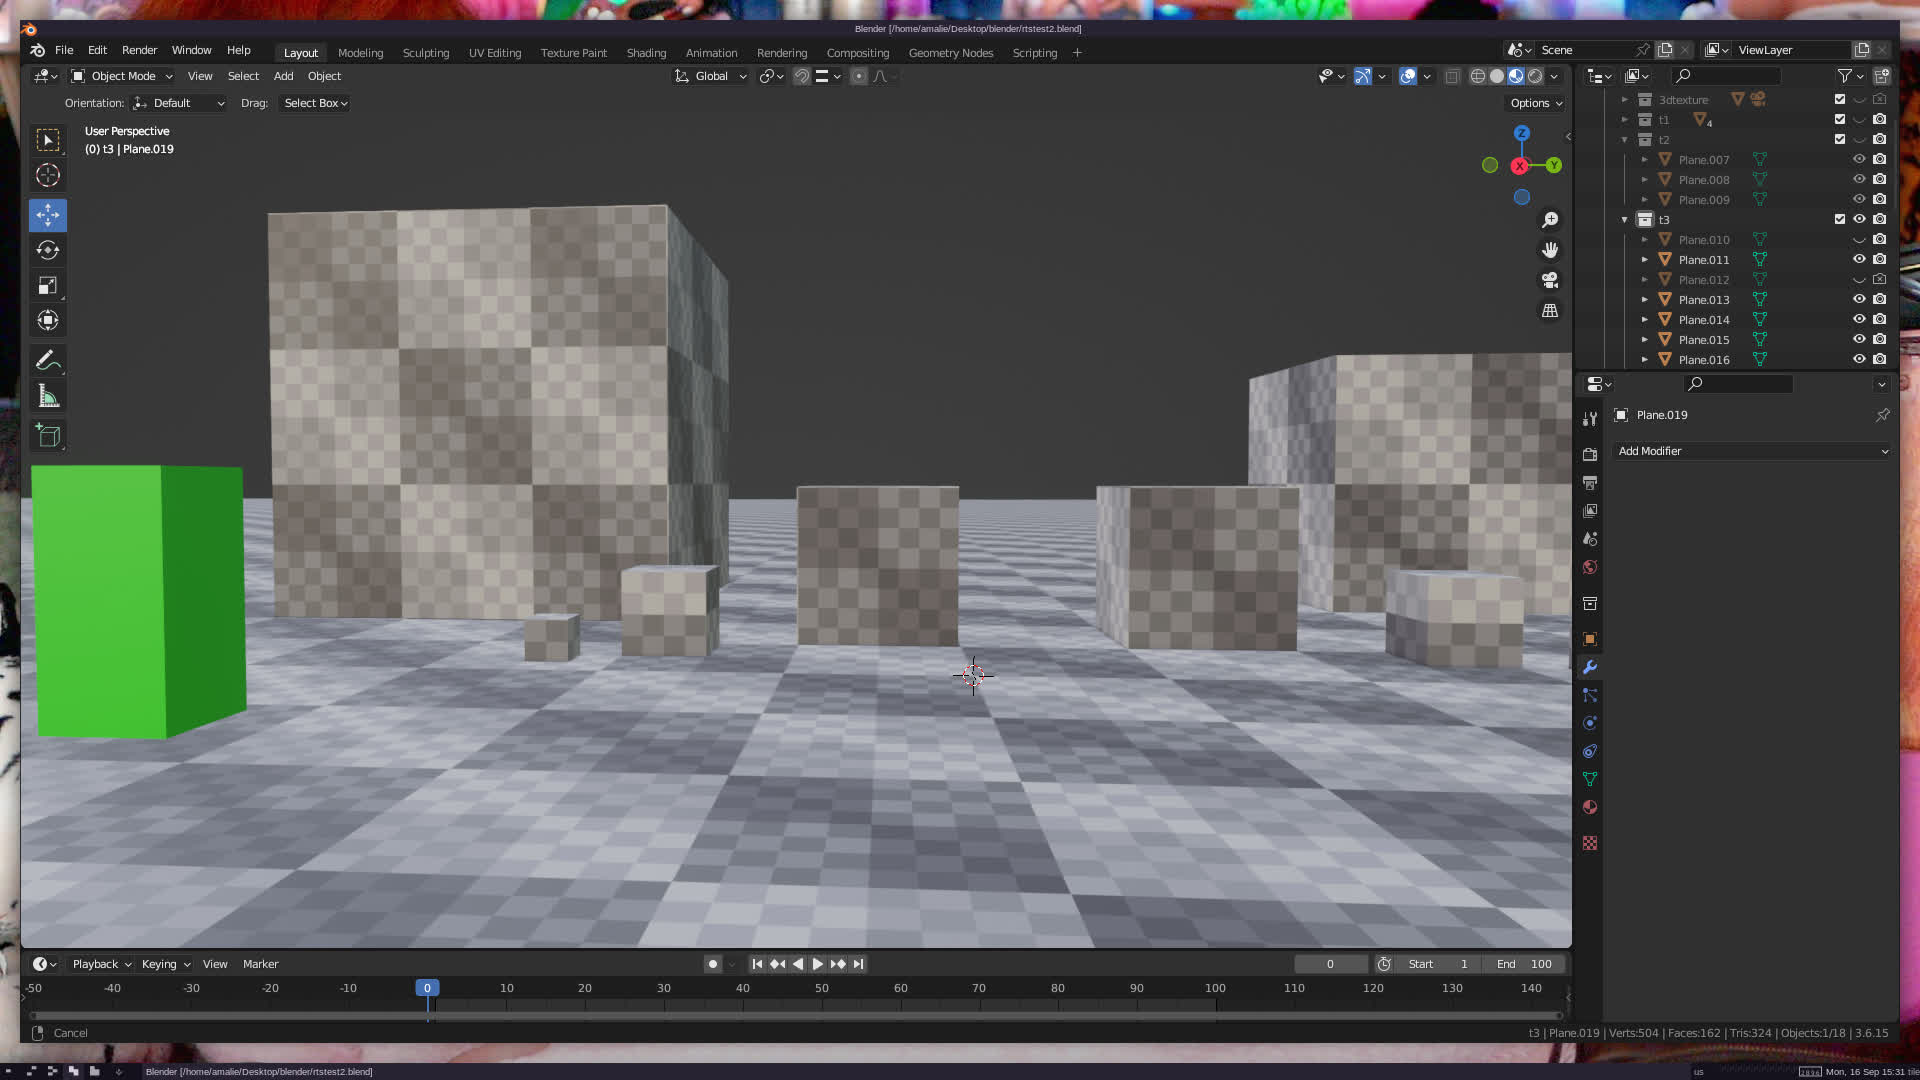1920x1080 pixels.
Task: Open the Add Modifier dropdown
Action: coord(1752,451)
